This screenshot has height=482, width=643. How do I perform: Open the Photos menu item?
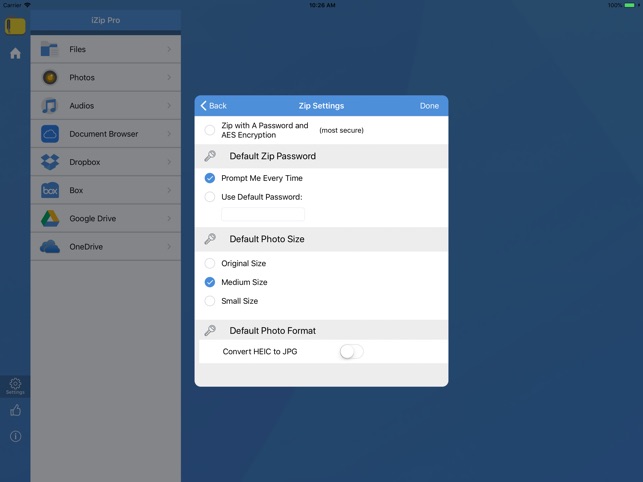[x=106, y=77]
